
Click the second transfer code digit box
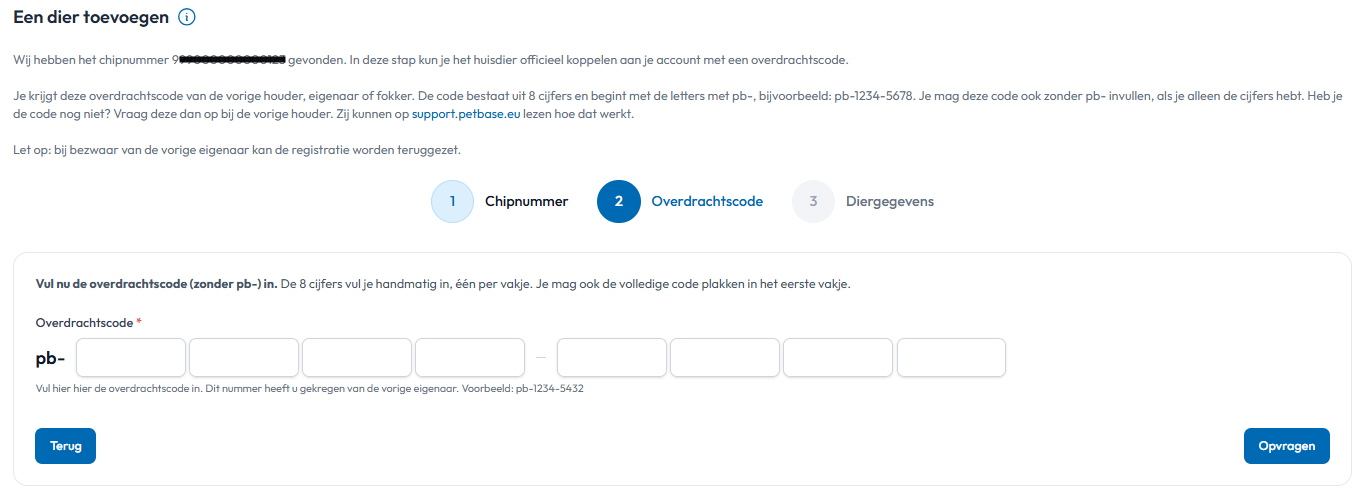pyautogui.click(x=244, y=357)
